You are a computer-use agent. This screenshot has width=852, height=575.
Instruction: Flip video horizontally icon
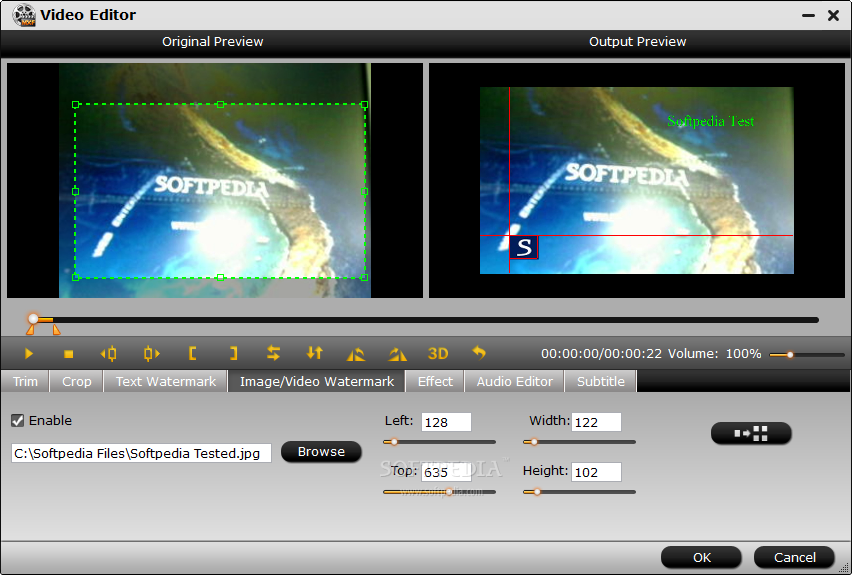[273, 353]
